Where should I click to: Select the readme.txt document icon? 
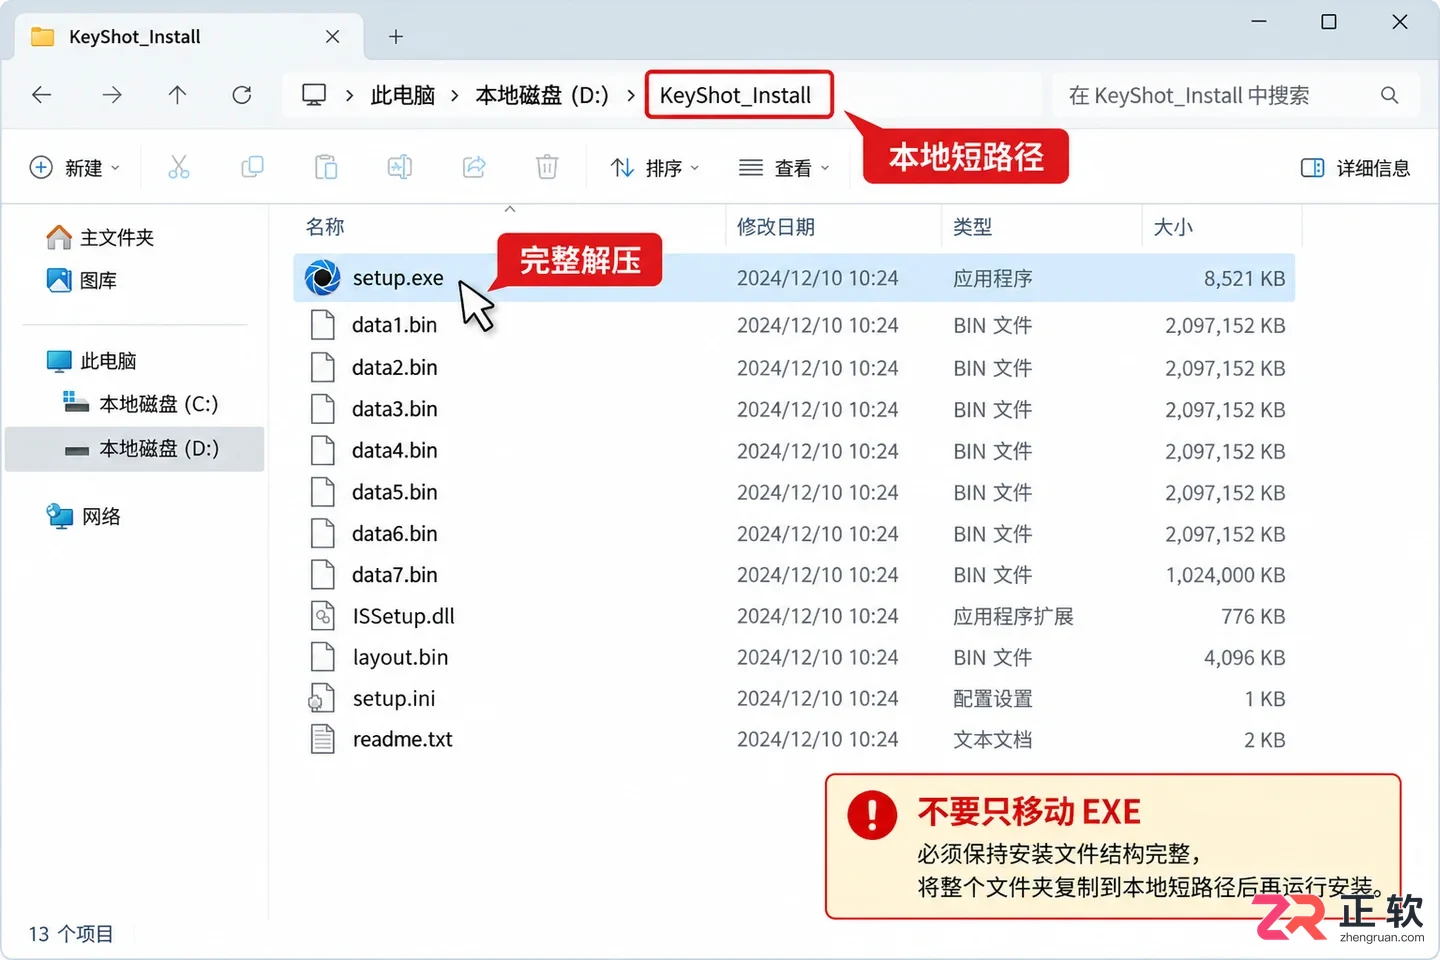pyautogui.click(x=323, y=739)
